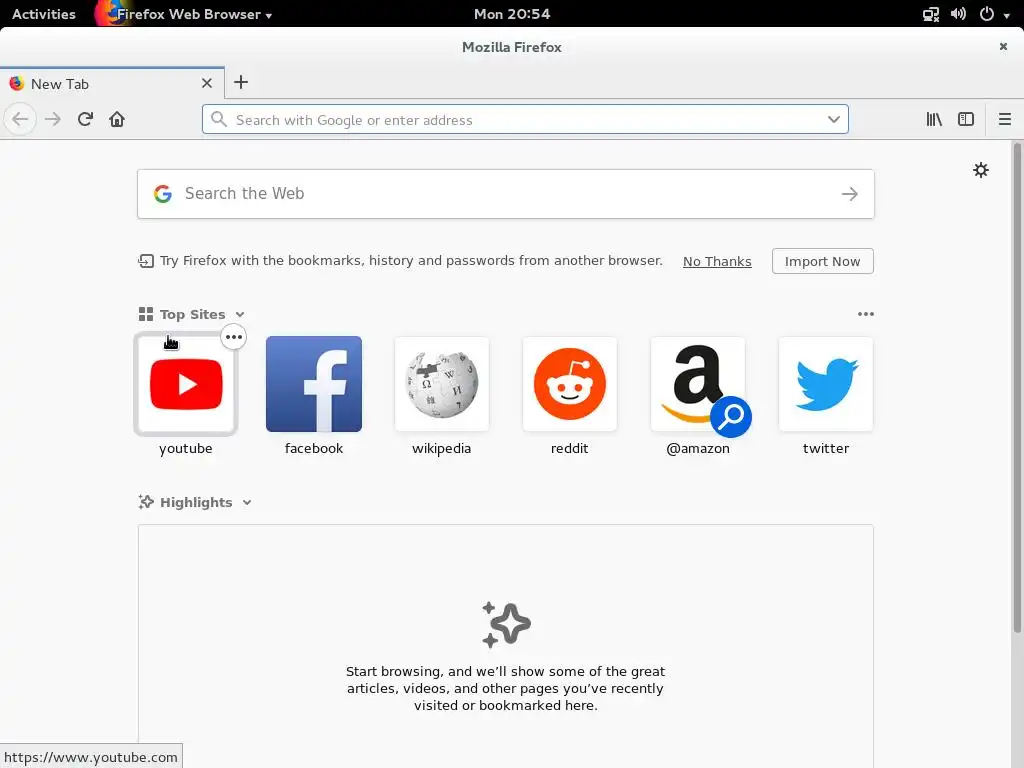Image resolution: width=1024 pixels, height=768 pixels.
Task: Open Top Sites section options menu
Action: 865,314
